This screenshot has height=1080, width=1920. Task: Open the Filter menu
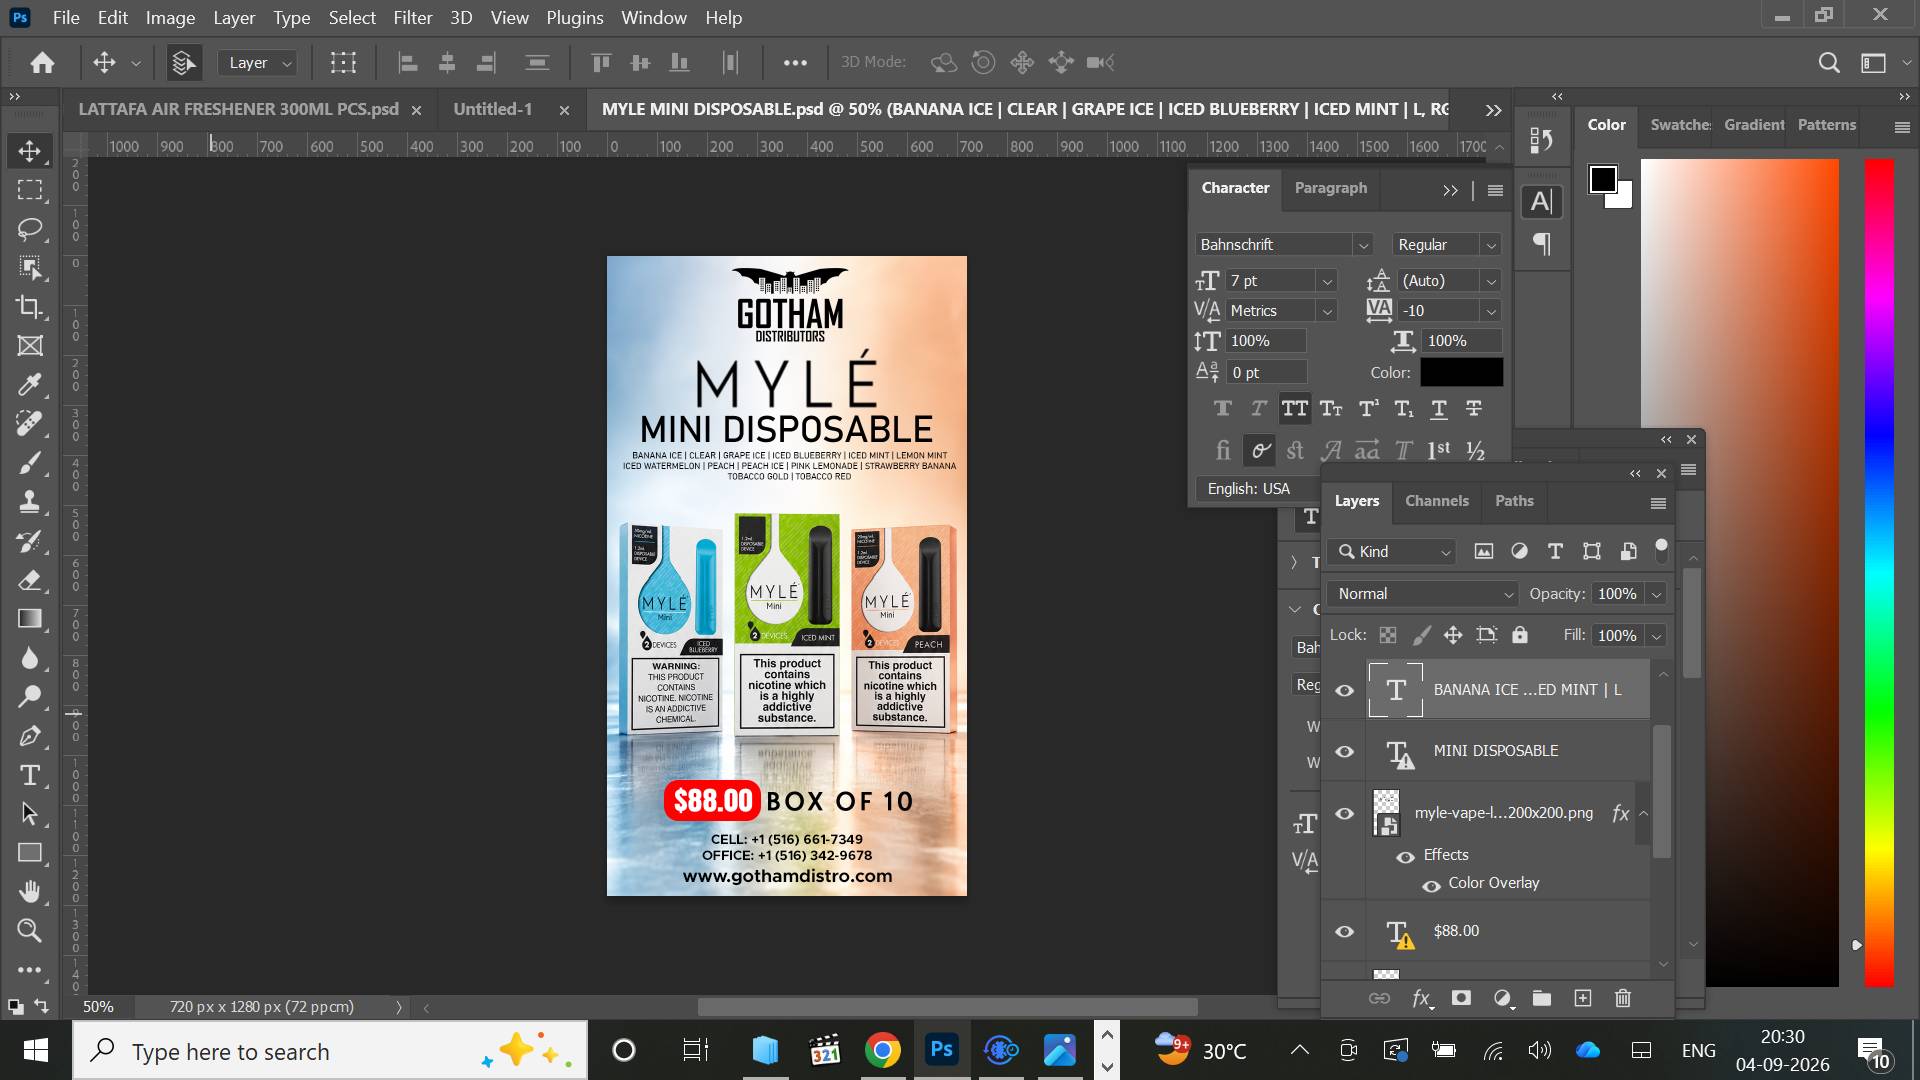[412, 18]
